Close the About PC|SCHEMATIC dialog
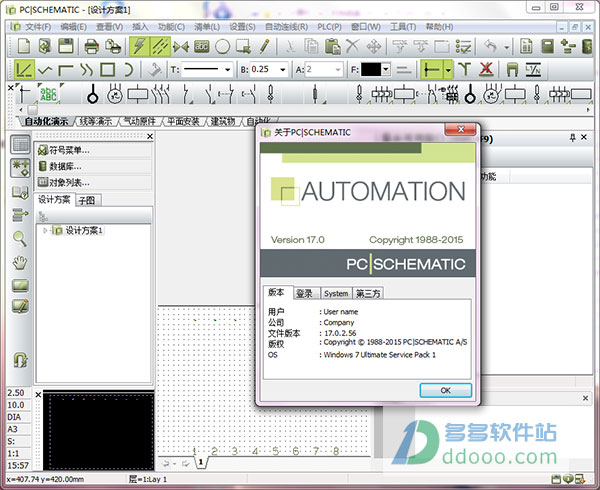Image resolution: width=600 pixels, height=490 pixels. 461,130
